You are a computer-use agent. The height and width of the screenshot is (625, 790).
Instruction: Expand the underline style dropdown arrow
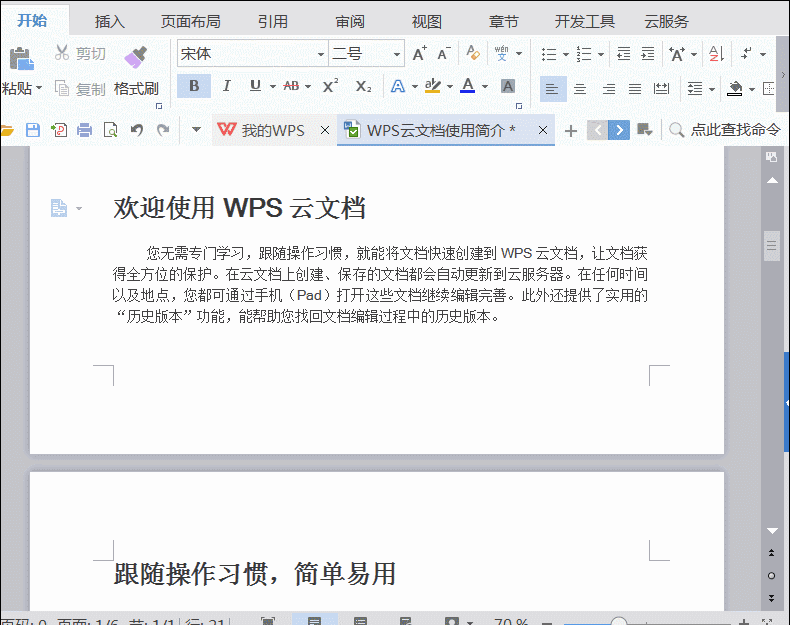273,87
